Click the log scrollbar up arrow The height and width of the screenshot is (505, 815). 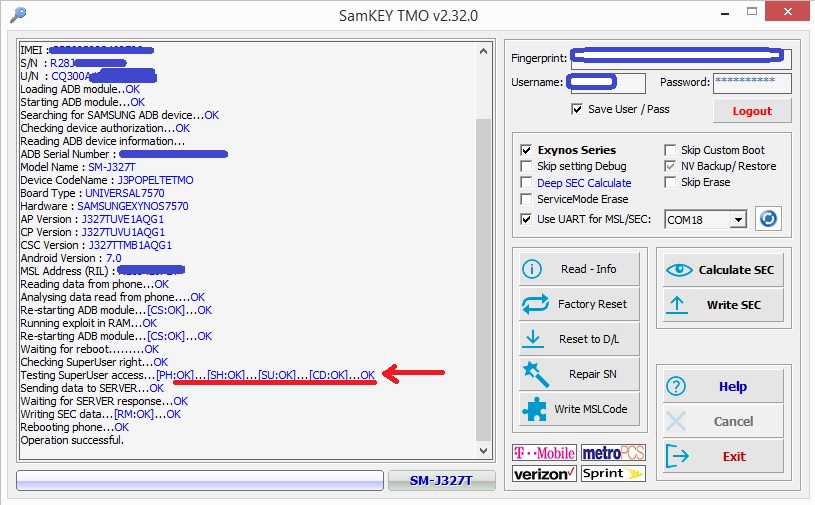pyautogui.click(x=483, y=51)
